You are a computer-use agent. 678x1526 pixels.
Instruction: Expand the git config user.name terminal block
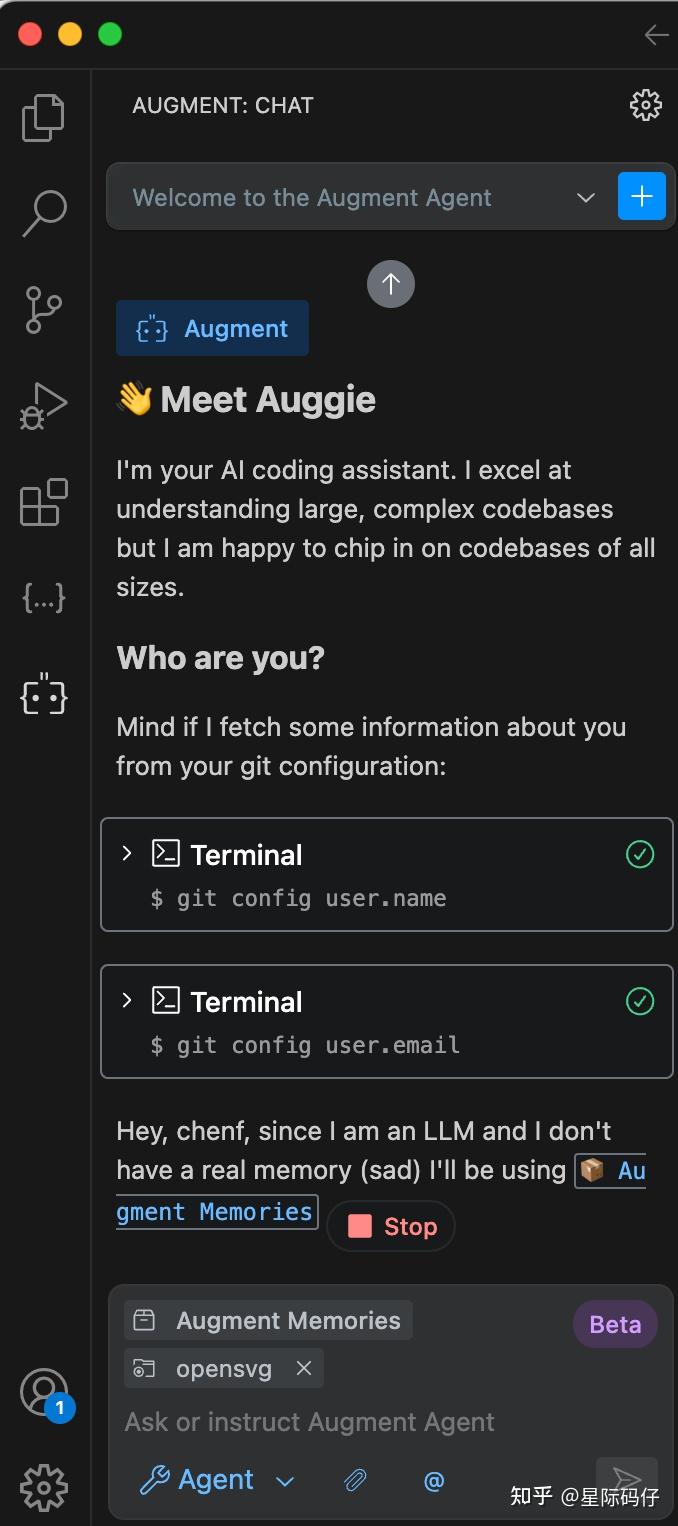(x=126, y=854)
